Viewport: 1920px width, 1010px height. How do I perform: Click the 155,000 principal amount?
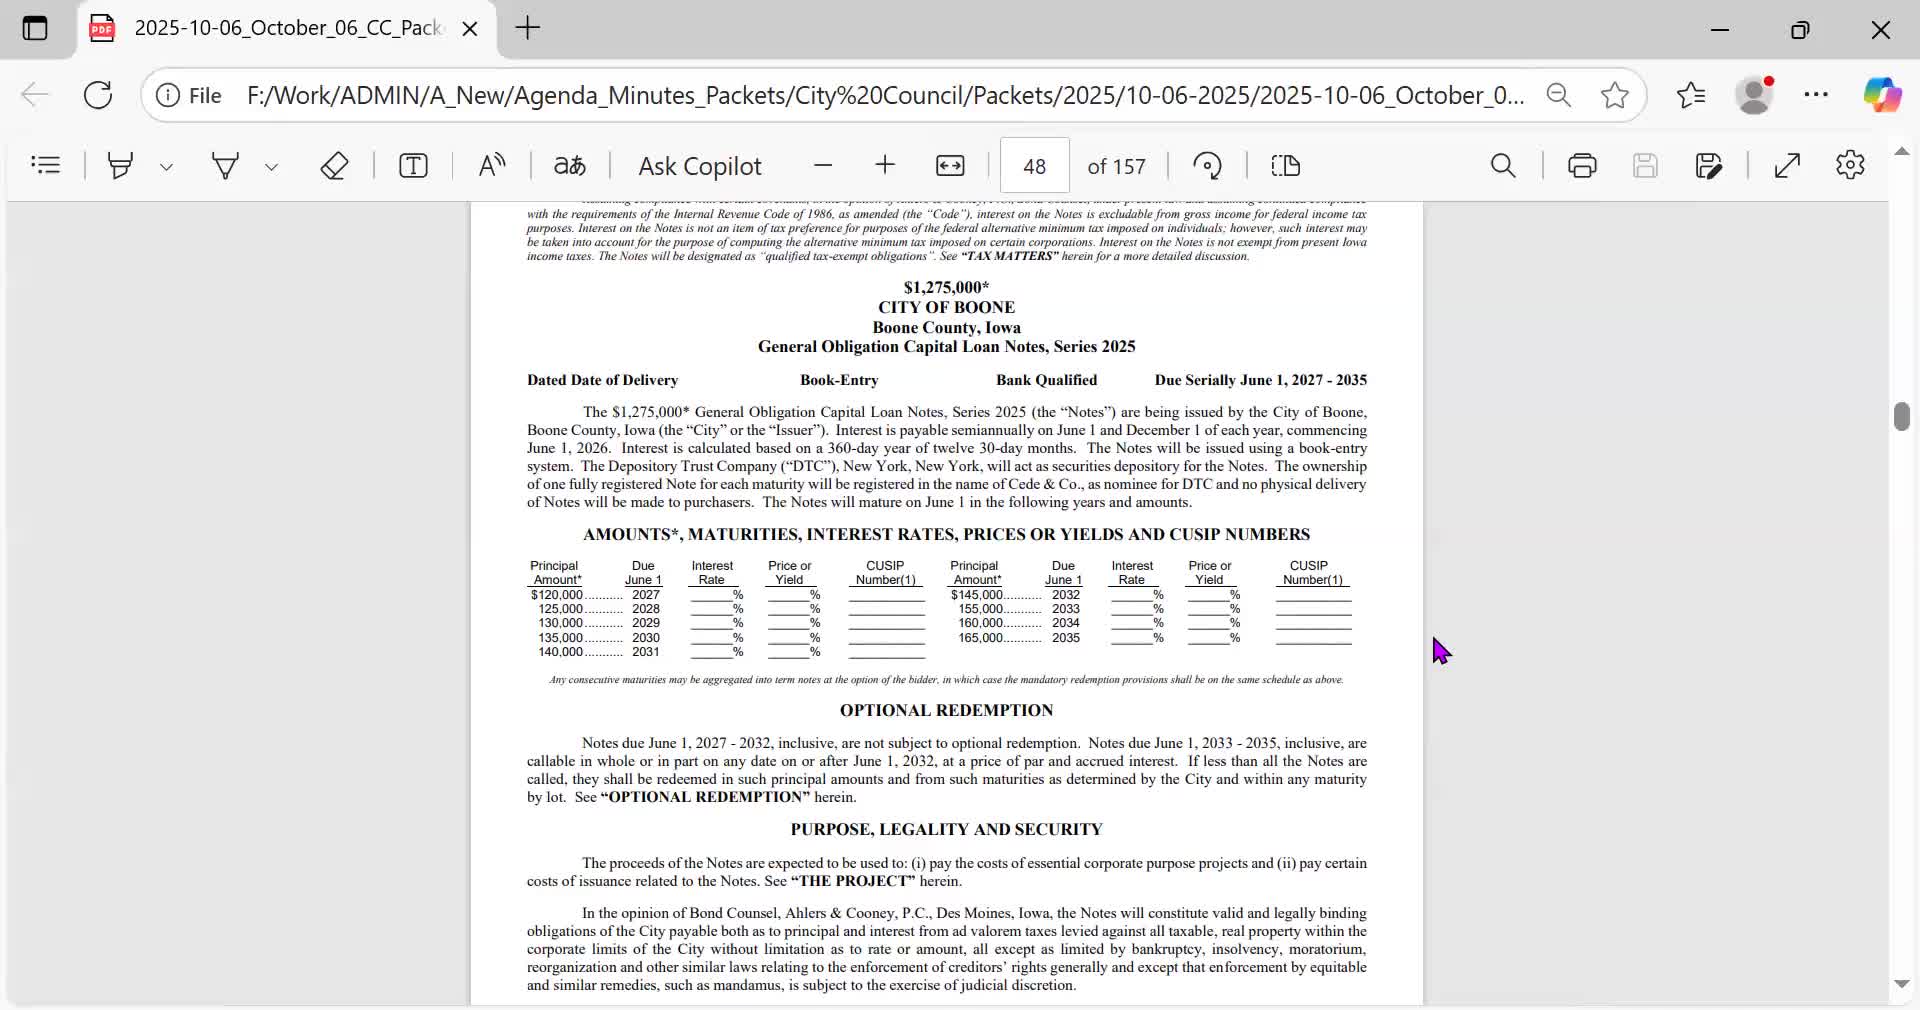point(980,609)
